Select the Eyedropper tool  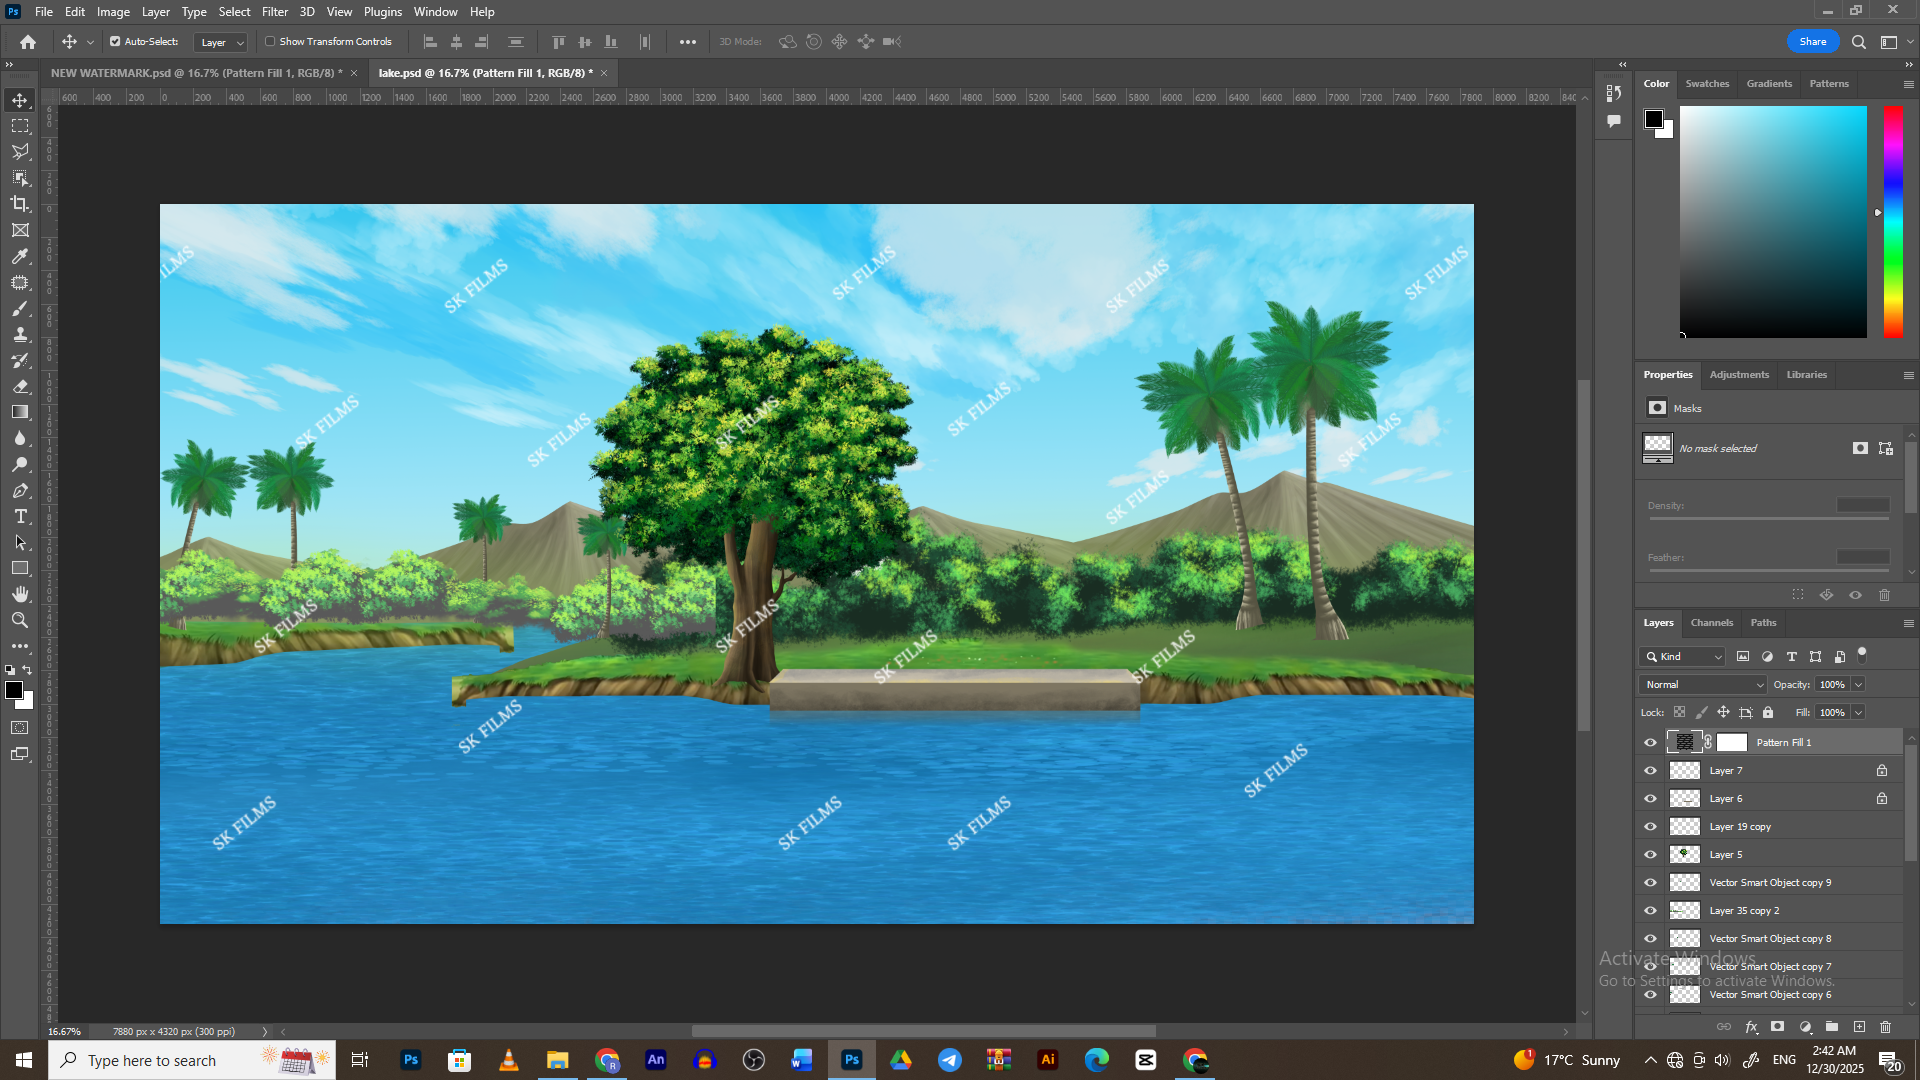coord(20,256)
